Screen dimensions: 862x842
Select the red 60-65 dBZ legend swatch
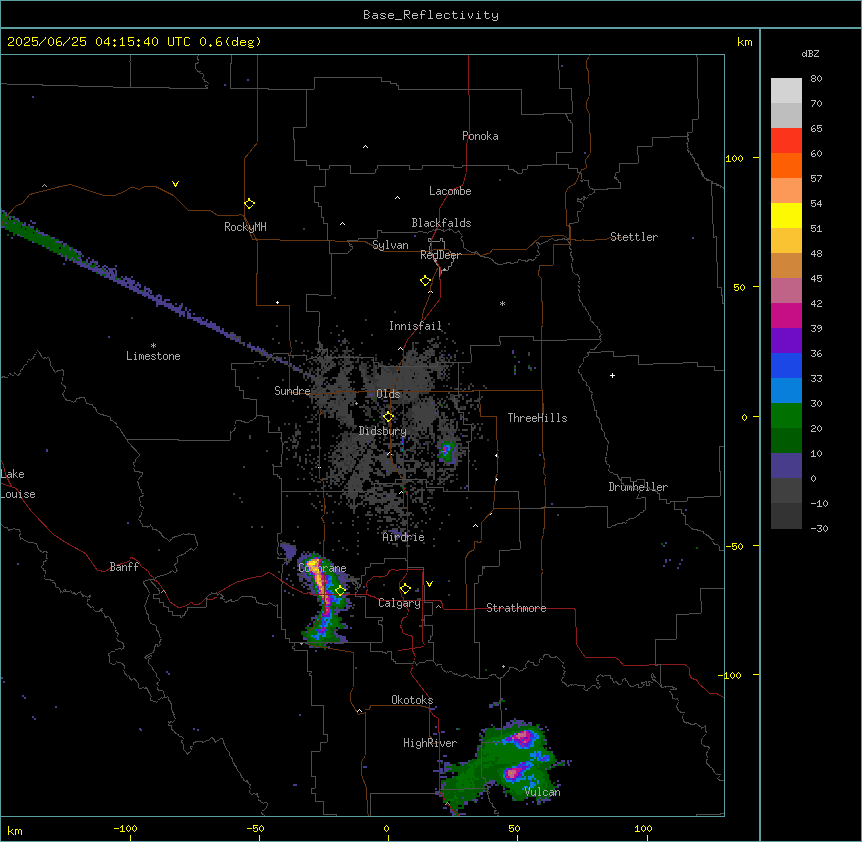pyautogui.click(x=786, y=141)
